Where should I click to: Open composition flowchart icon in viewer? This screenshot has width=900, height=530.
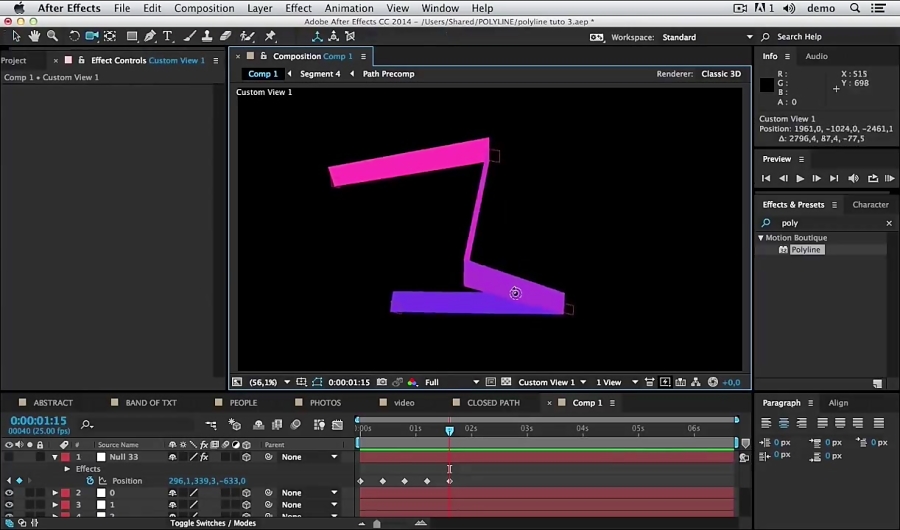tap(696, 382)
